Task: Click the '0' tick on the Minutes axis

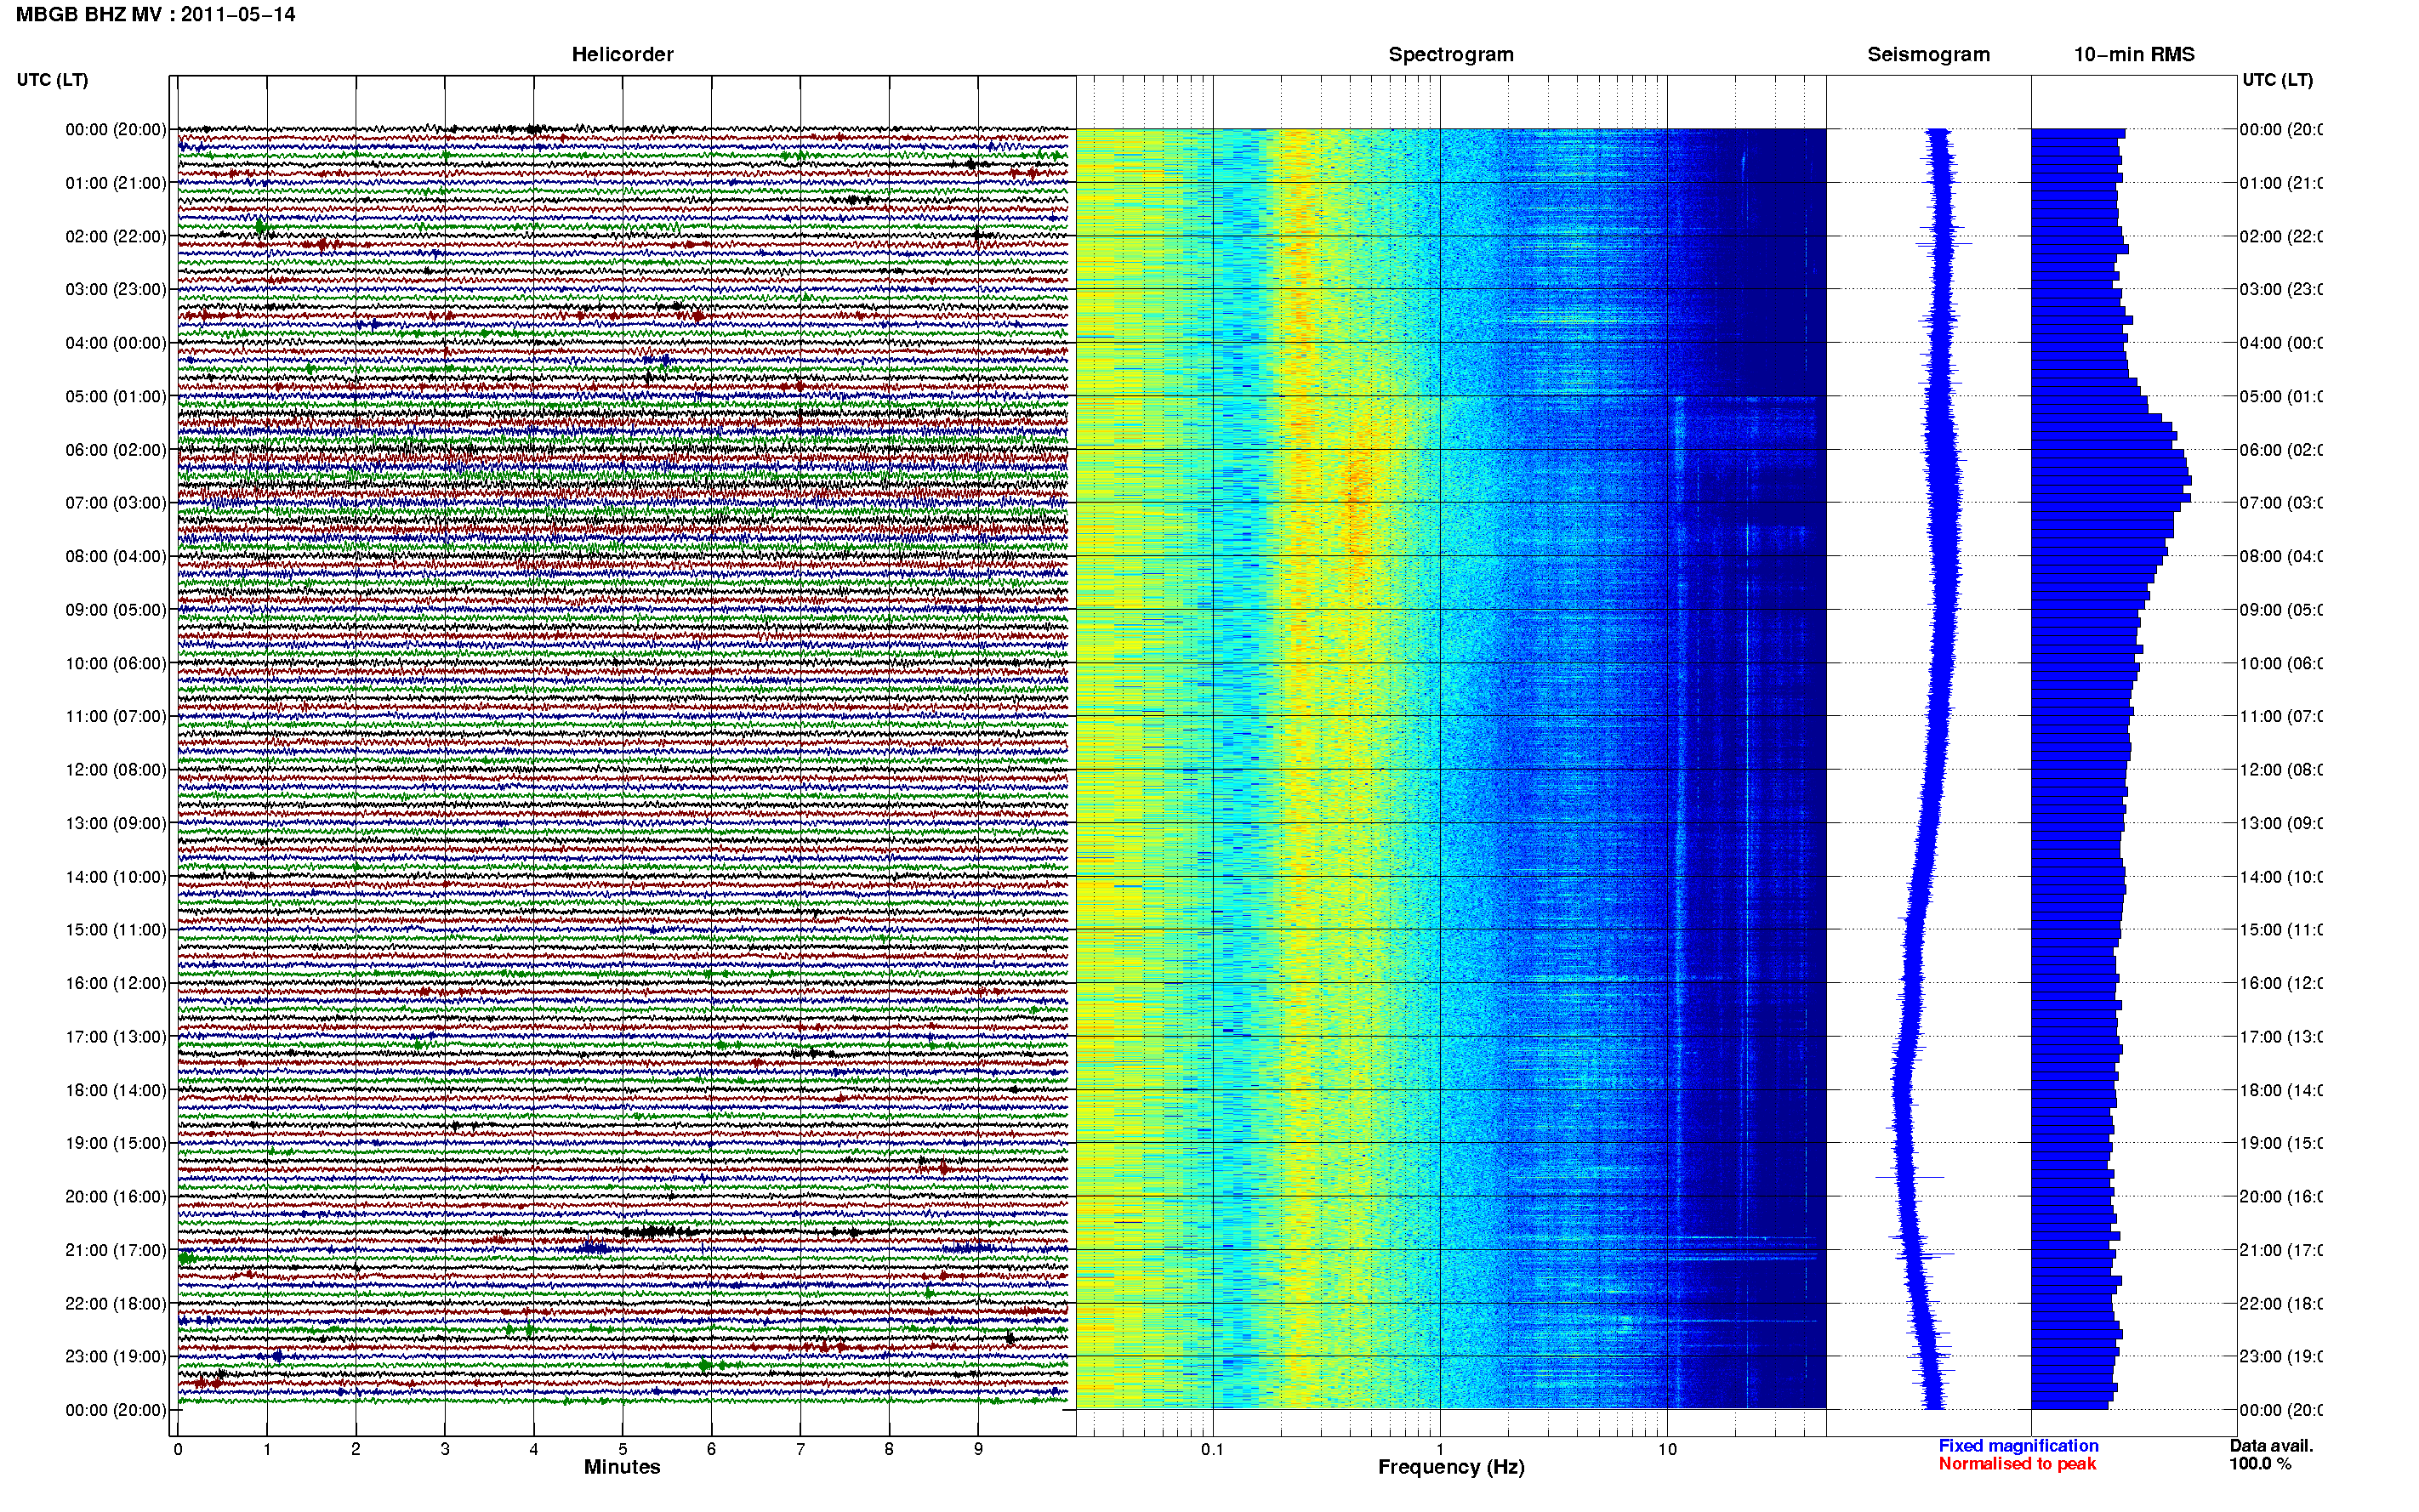Action: 178,1449
